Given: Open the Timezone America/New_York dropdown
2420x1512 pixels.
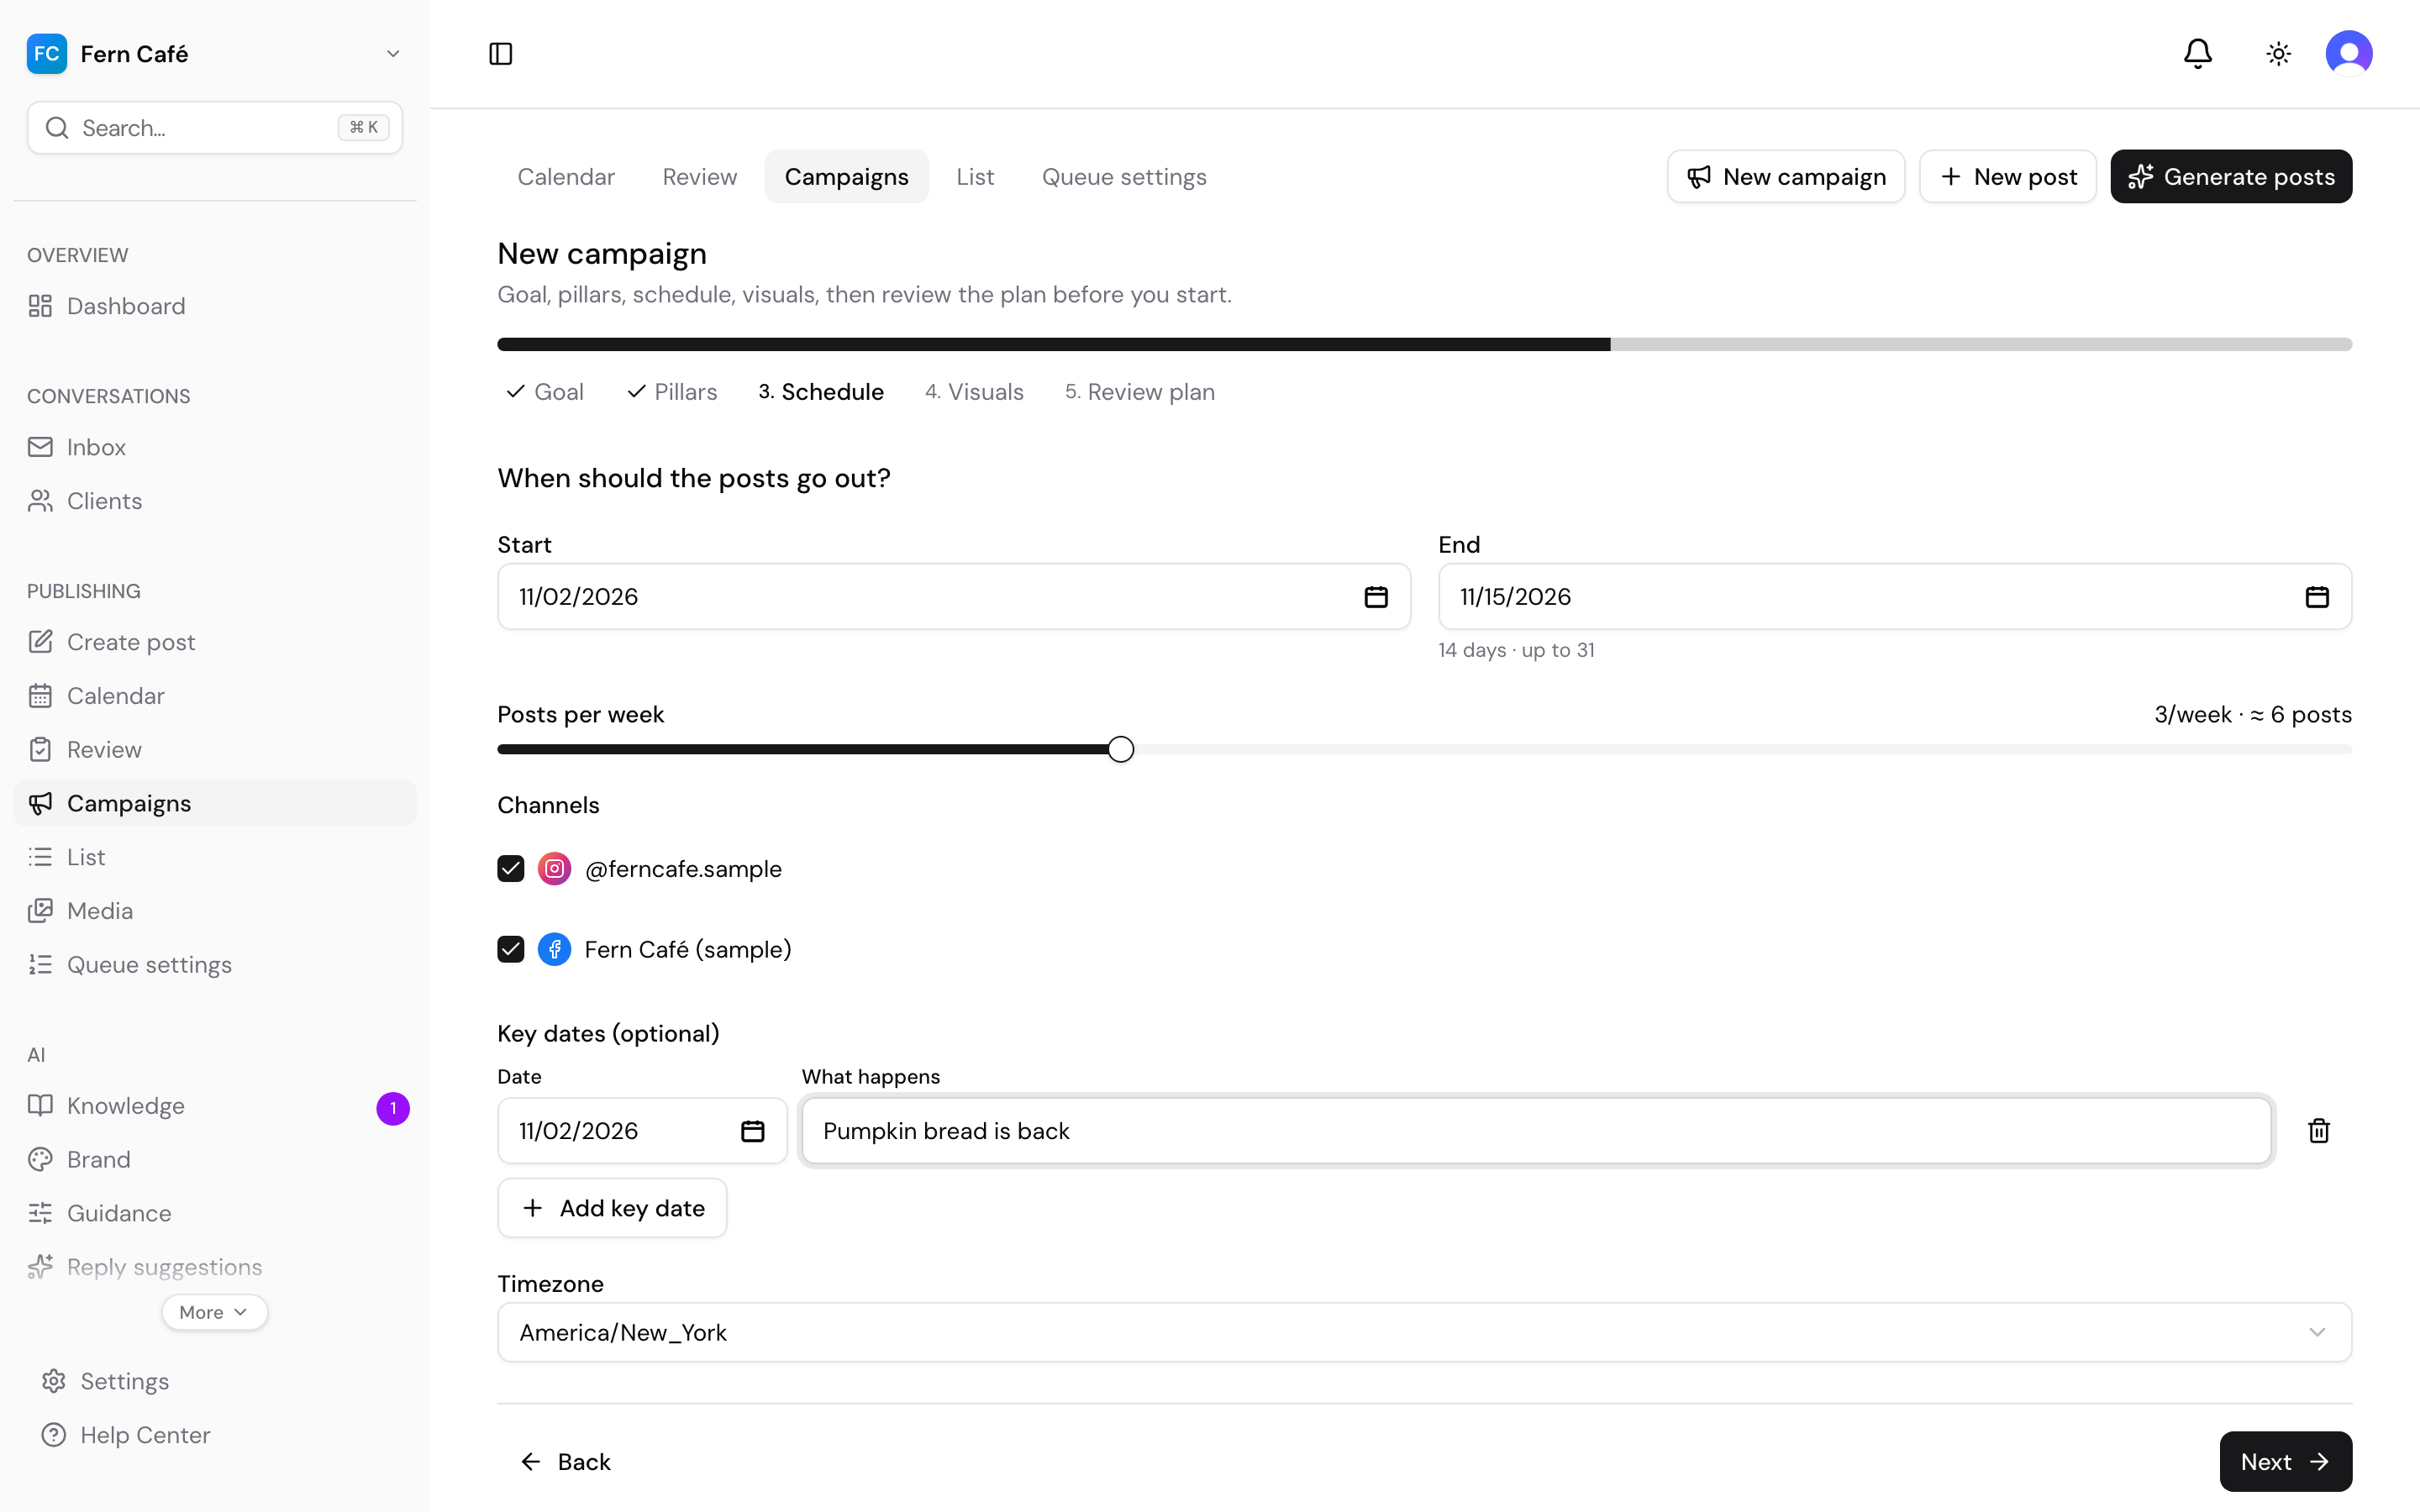Looking at the screenshot, I should click(1424, 1332).
